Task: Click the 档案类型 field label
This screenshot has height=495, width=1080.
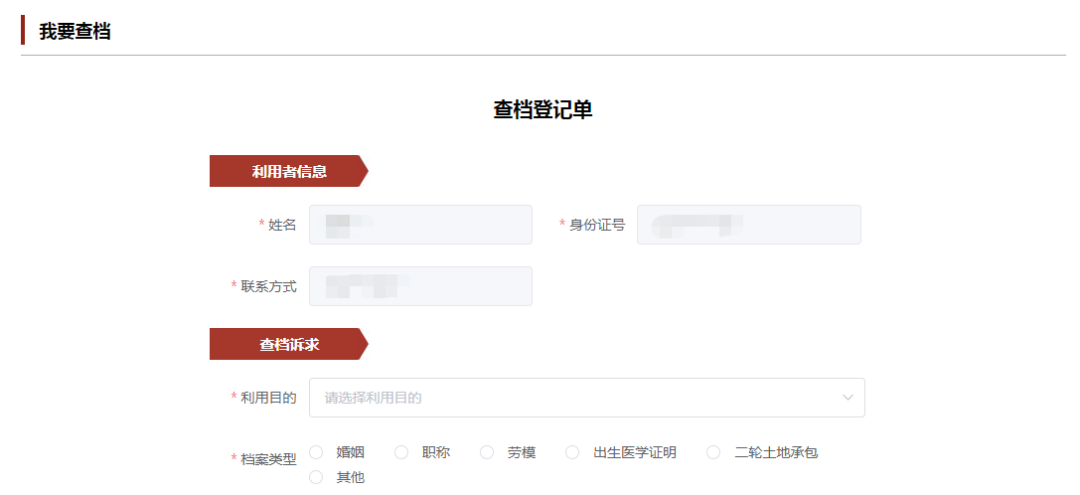Action: 268,459
